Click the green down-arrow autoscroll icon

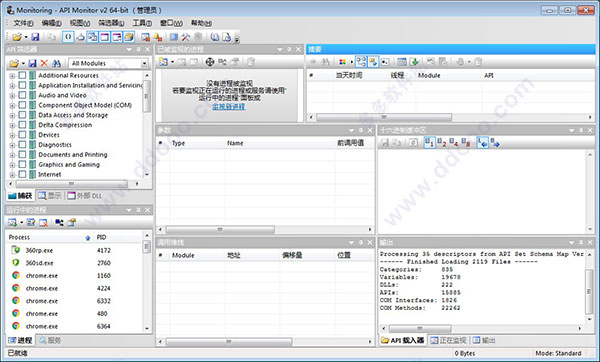click(x=414, y=62)
